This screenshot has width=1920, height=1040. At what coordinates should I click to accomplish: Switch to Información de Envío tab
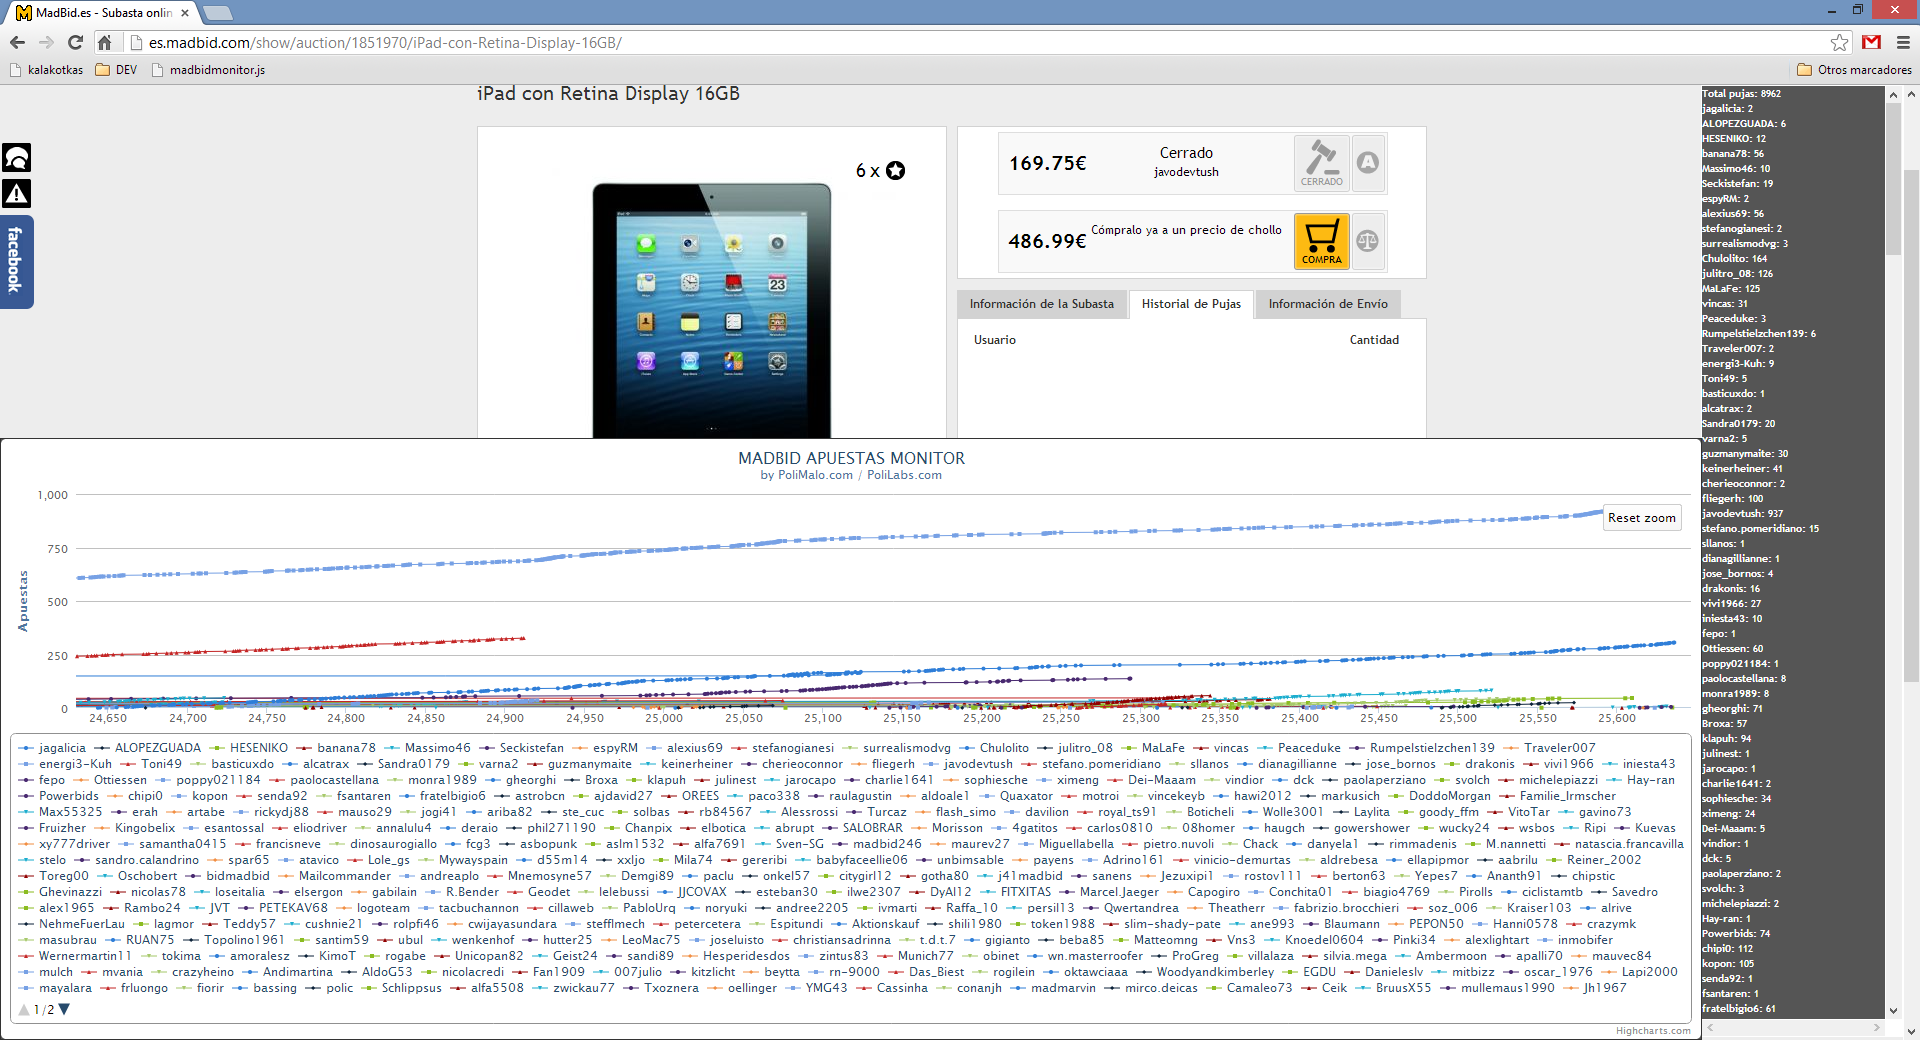(1328, 304)
